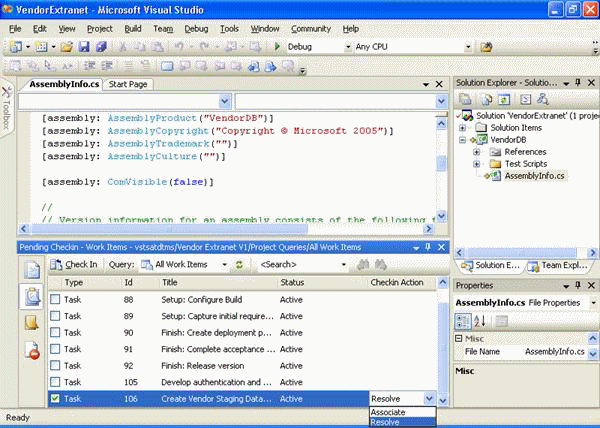Open the Search dropdown in Pending Checkin
Image resolution: width=600 pixels, height=428 pixels.
tap(344, 265)
